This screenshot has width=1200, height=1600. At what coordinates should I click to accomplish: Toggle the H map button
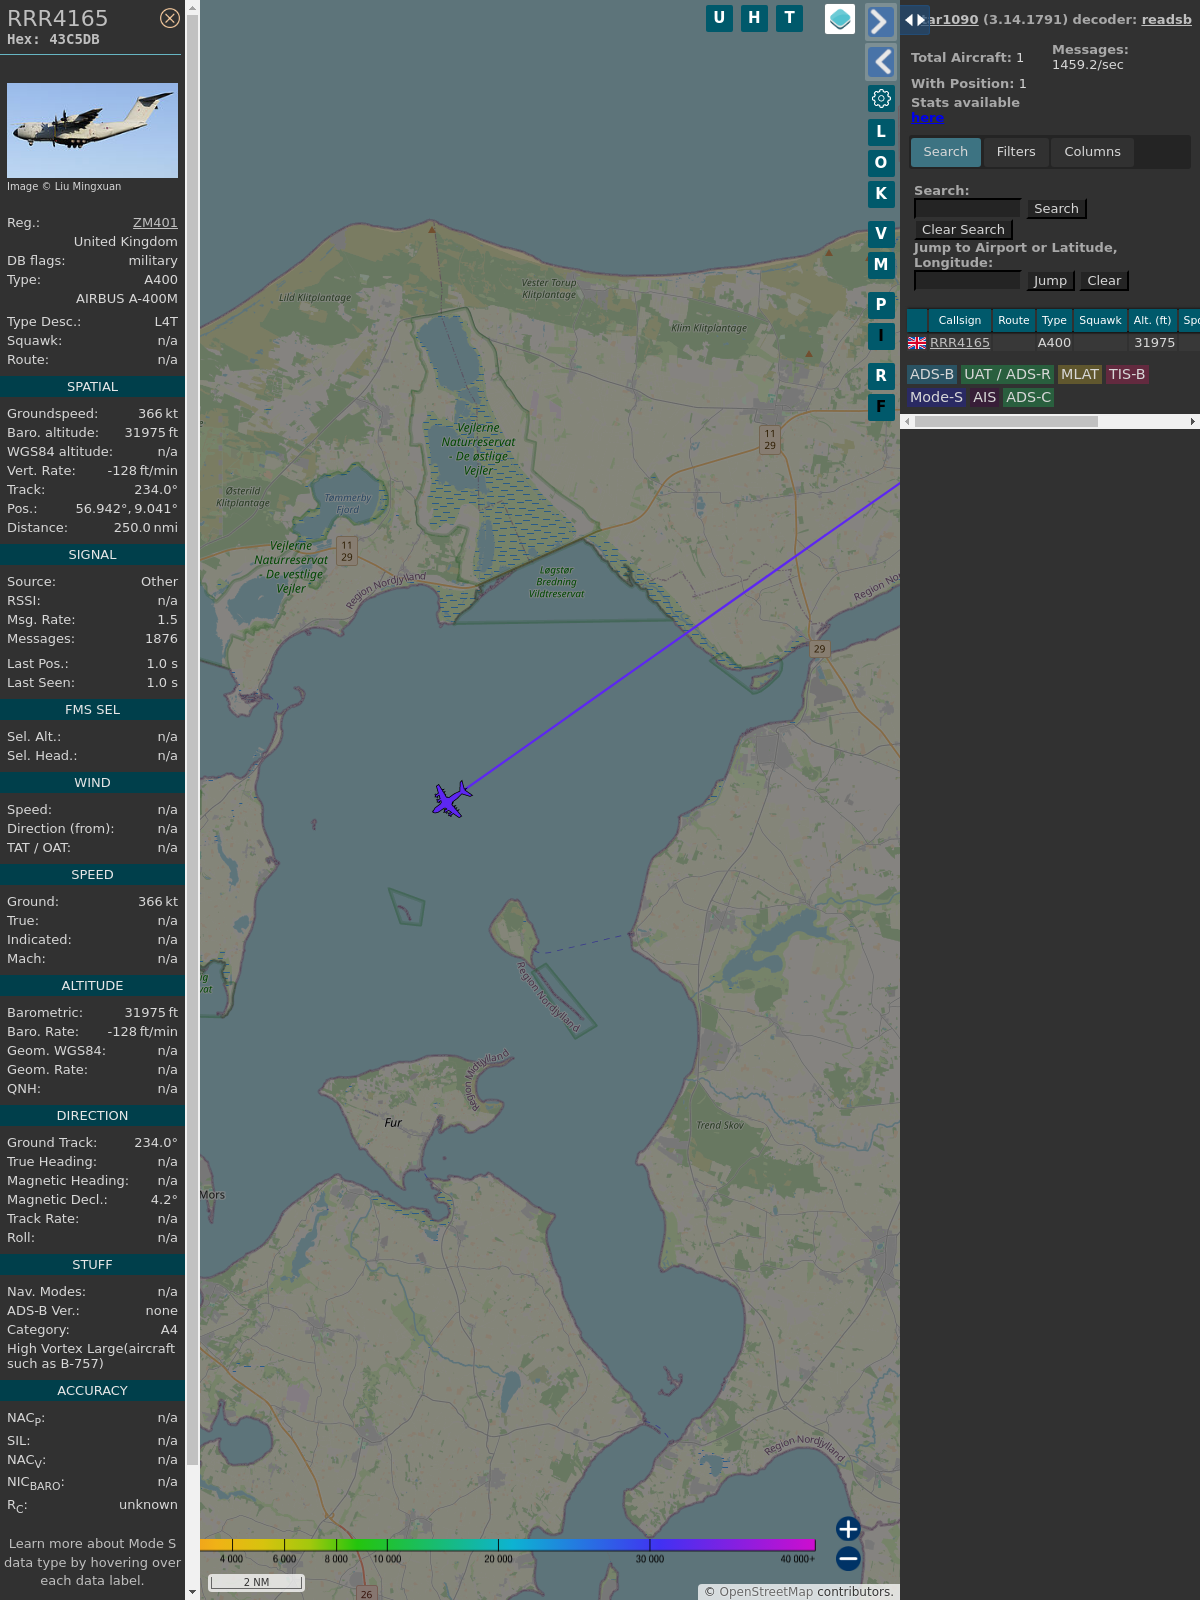[754, 18]
